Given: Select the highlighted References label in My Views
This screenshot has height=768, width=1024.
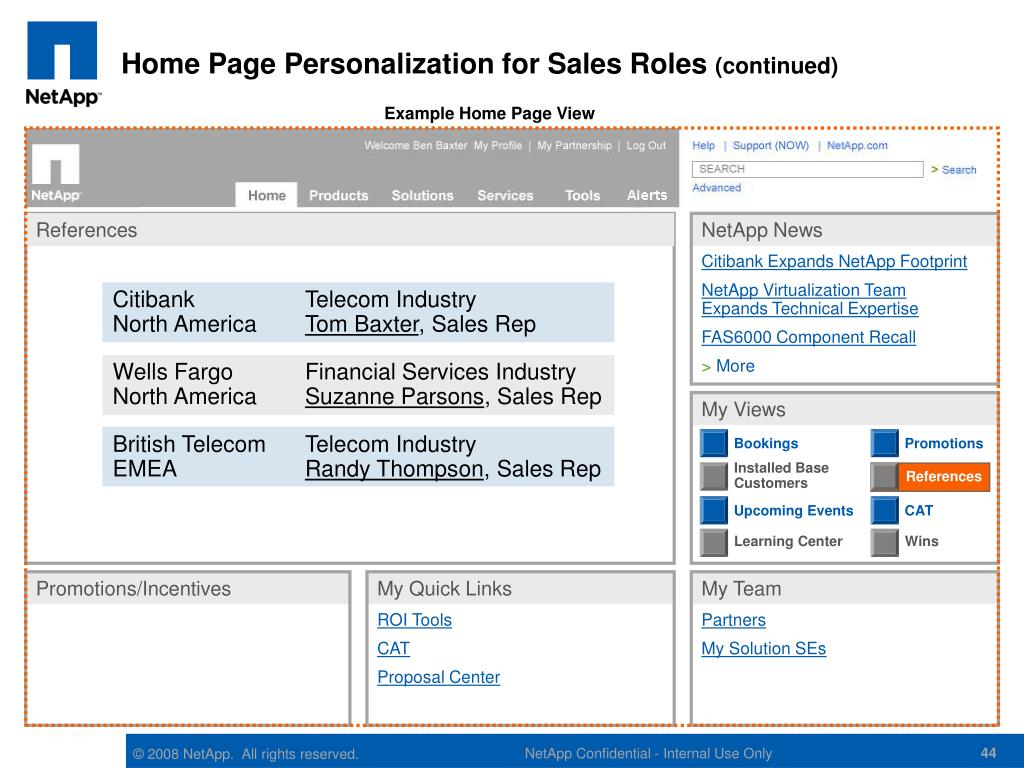Looking at the screenshot, I should pyautogui.click(x=944, y=476).
